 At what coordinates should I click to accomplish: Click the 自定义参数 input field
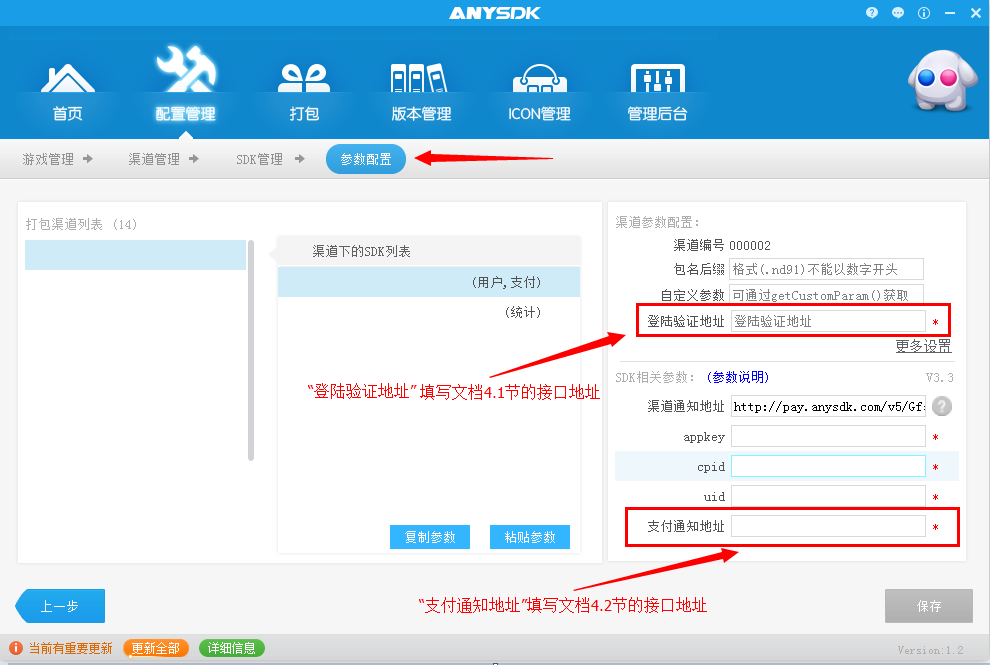tap(826, 295)
